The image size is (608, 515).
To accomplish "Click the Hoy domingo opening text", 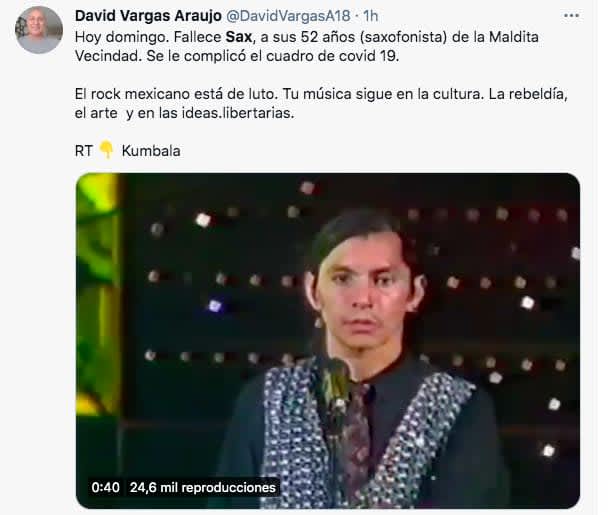I will tap(122, 37).
